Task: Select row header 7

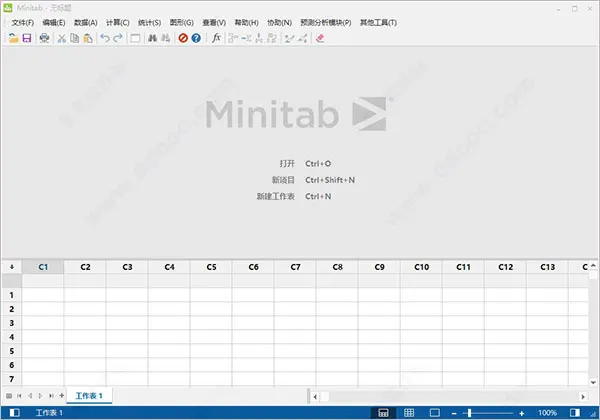Action: point(12,379)
